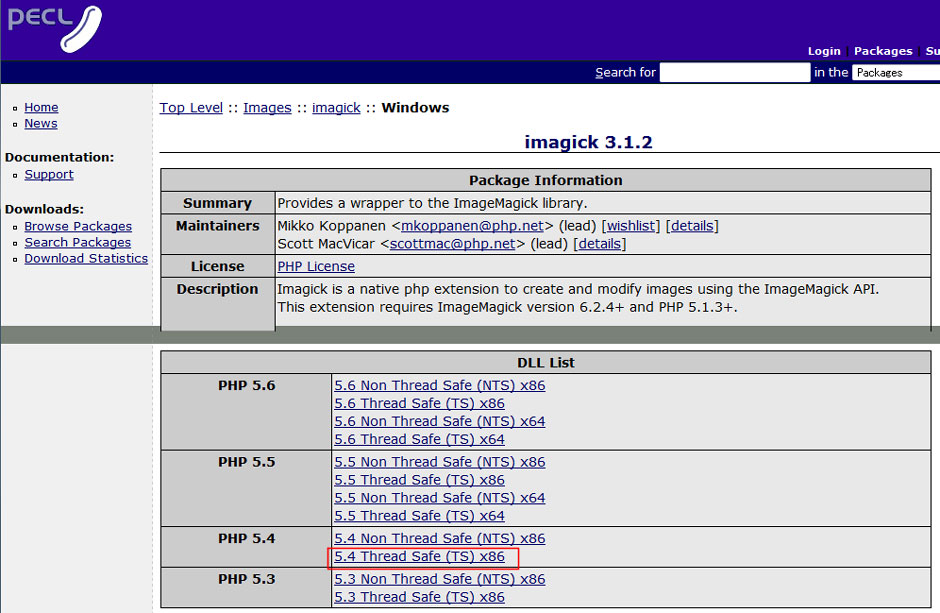The width and height of the screenshot is (940, 613).
Task: Open Mikko Koppanen's wishlist link
Action: [x=631, y=226]
